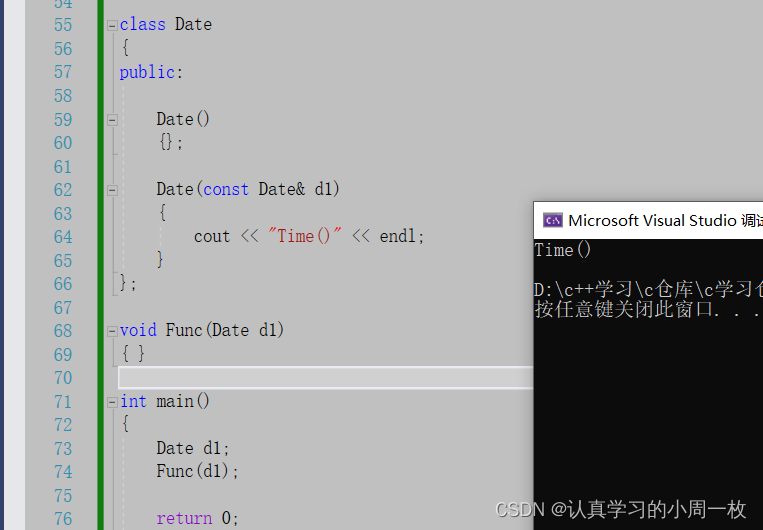Click line number 55
Screen dimensions: 763x530
coord(63,25)
